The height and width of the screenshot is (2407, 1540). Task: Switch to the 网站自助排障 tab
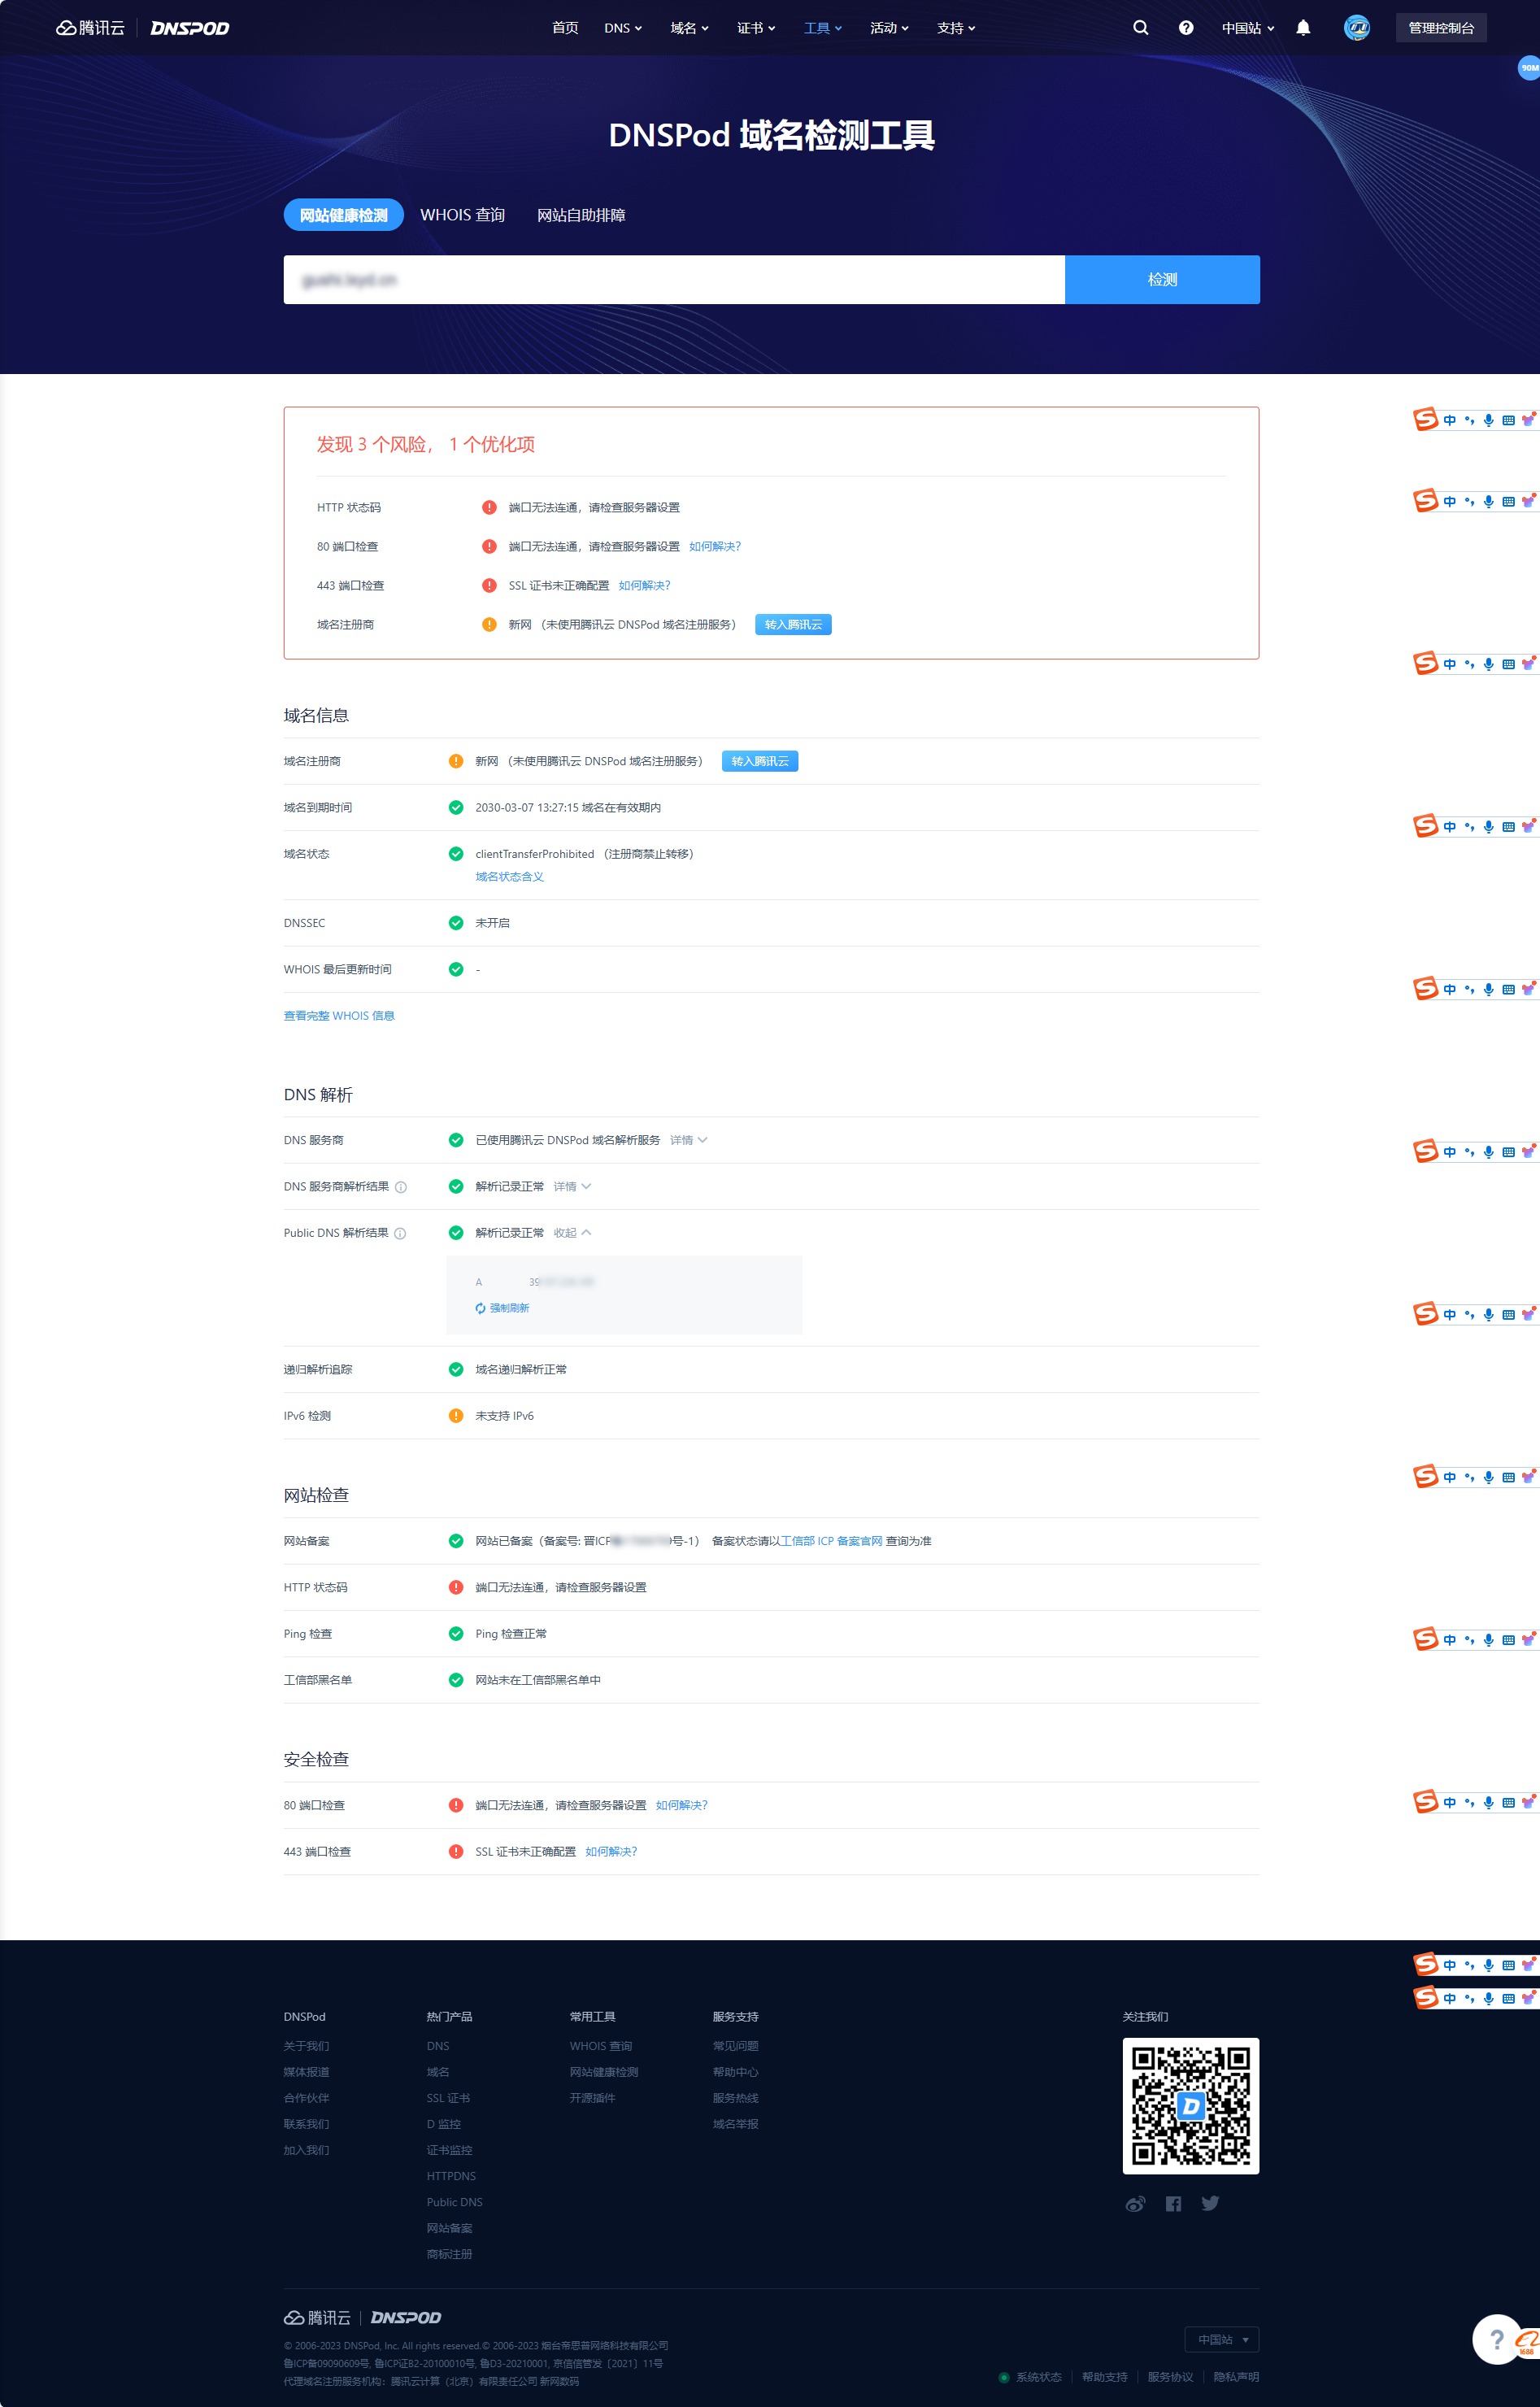click(581, 215)
